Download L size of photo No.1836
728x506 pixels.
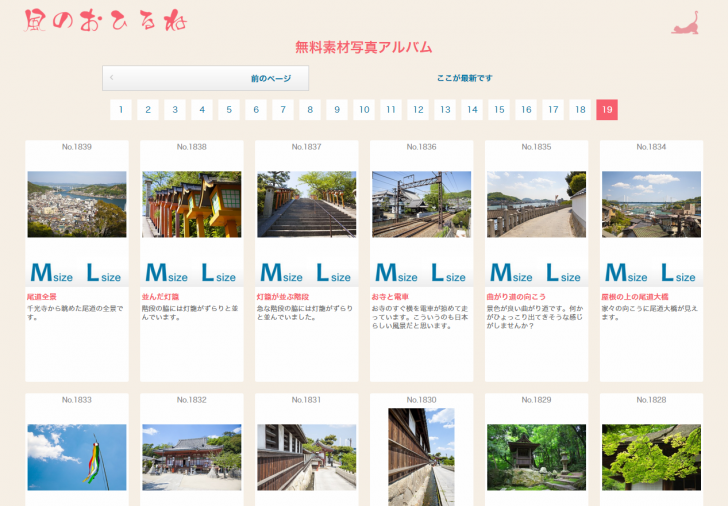pyautogui.click(x=448, y=272)
